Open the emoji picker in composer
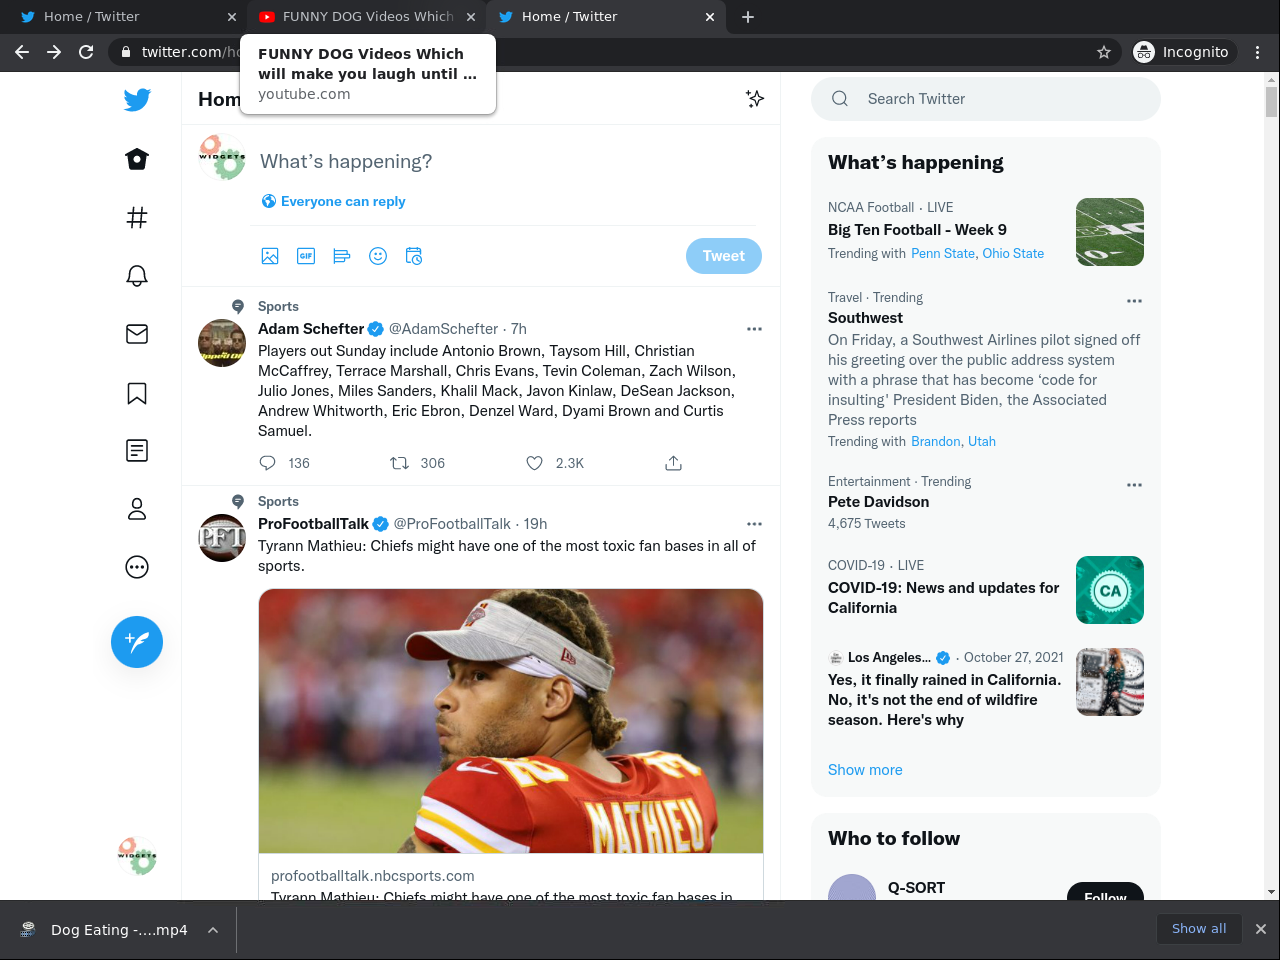The image size is (1280, 960). click(378, 256)
